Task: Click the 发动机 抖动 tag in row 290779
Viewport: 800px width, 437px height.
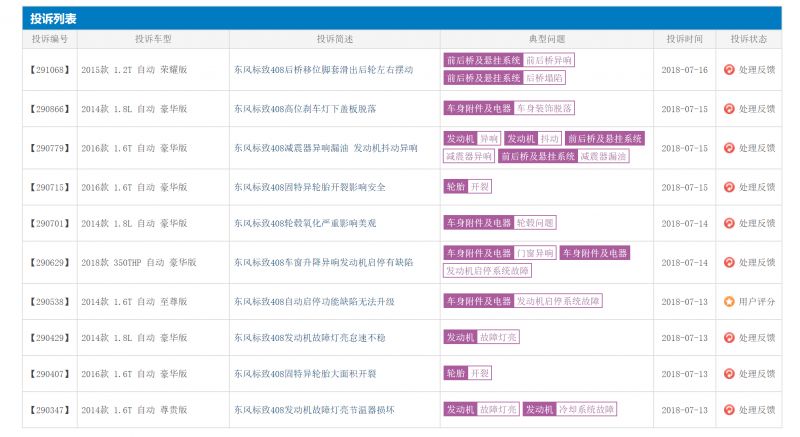Action: [x=533, y=139]
